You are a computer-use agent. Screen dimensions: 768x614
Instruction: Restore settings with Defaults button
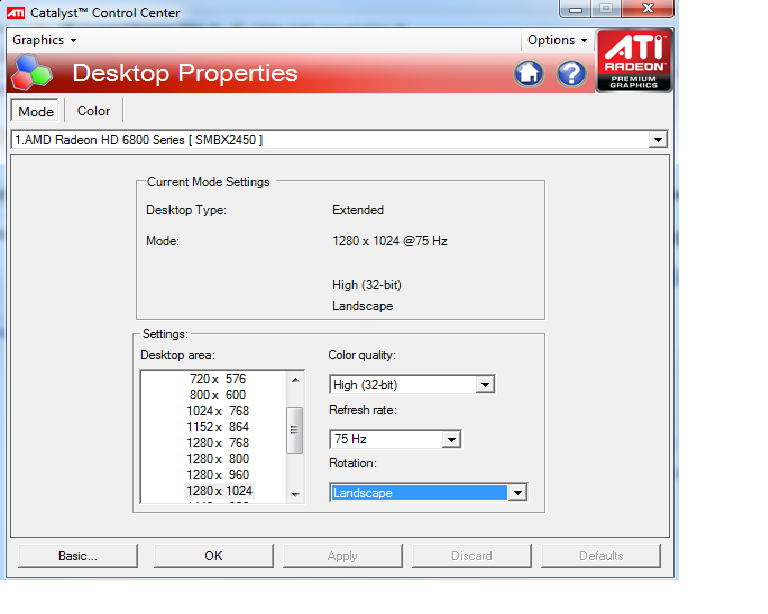click(601, 556)
